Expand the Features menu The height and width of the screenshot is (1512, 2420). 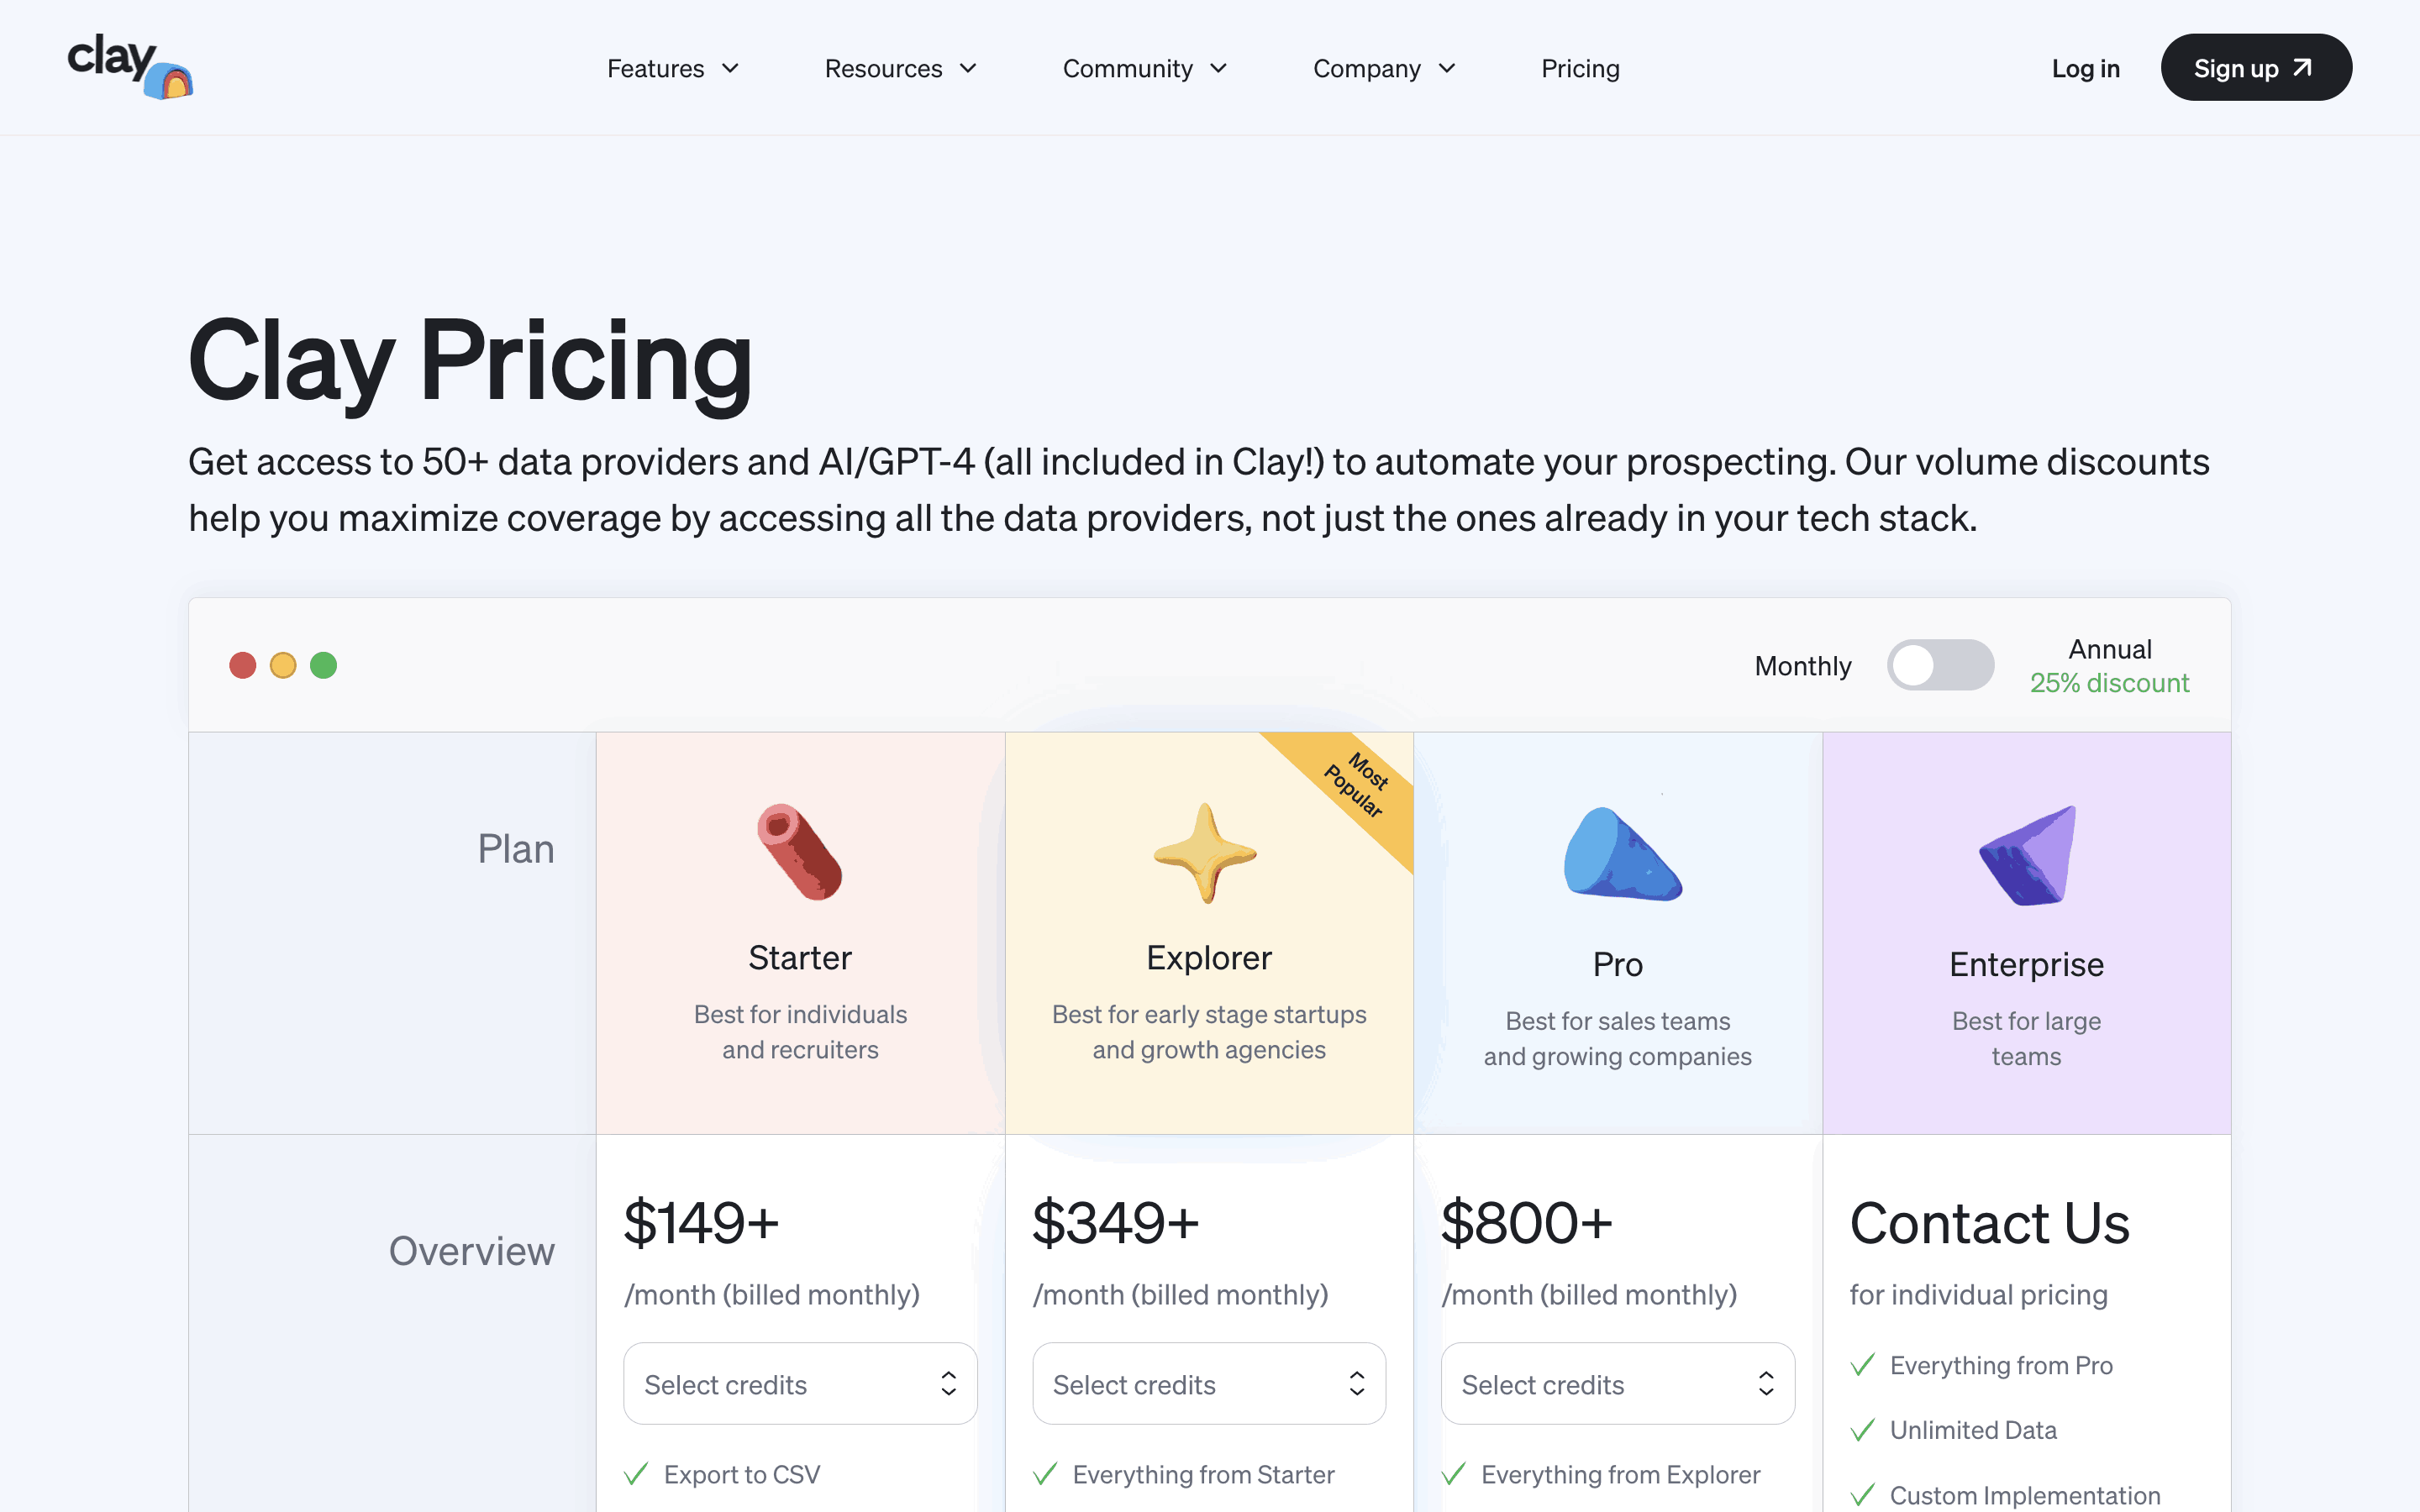tap(673, 68)
